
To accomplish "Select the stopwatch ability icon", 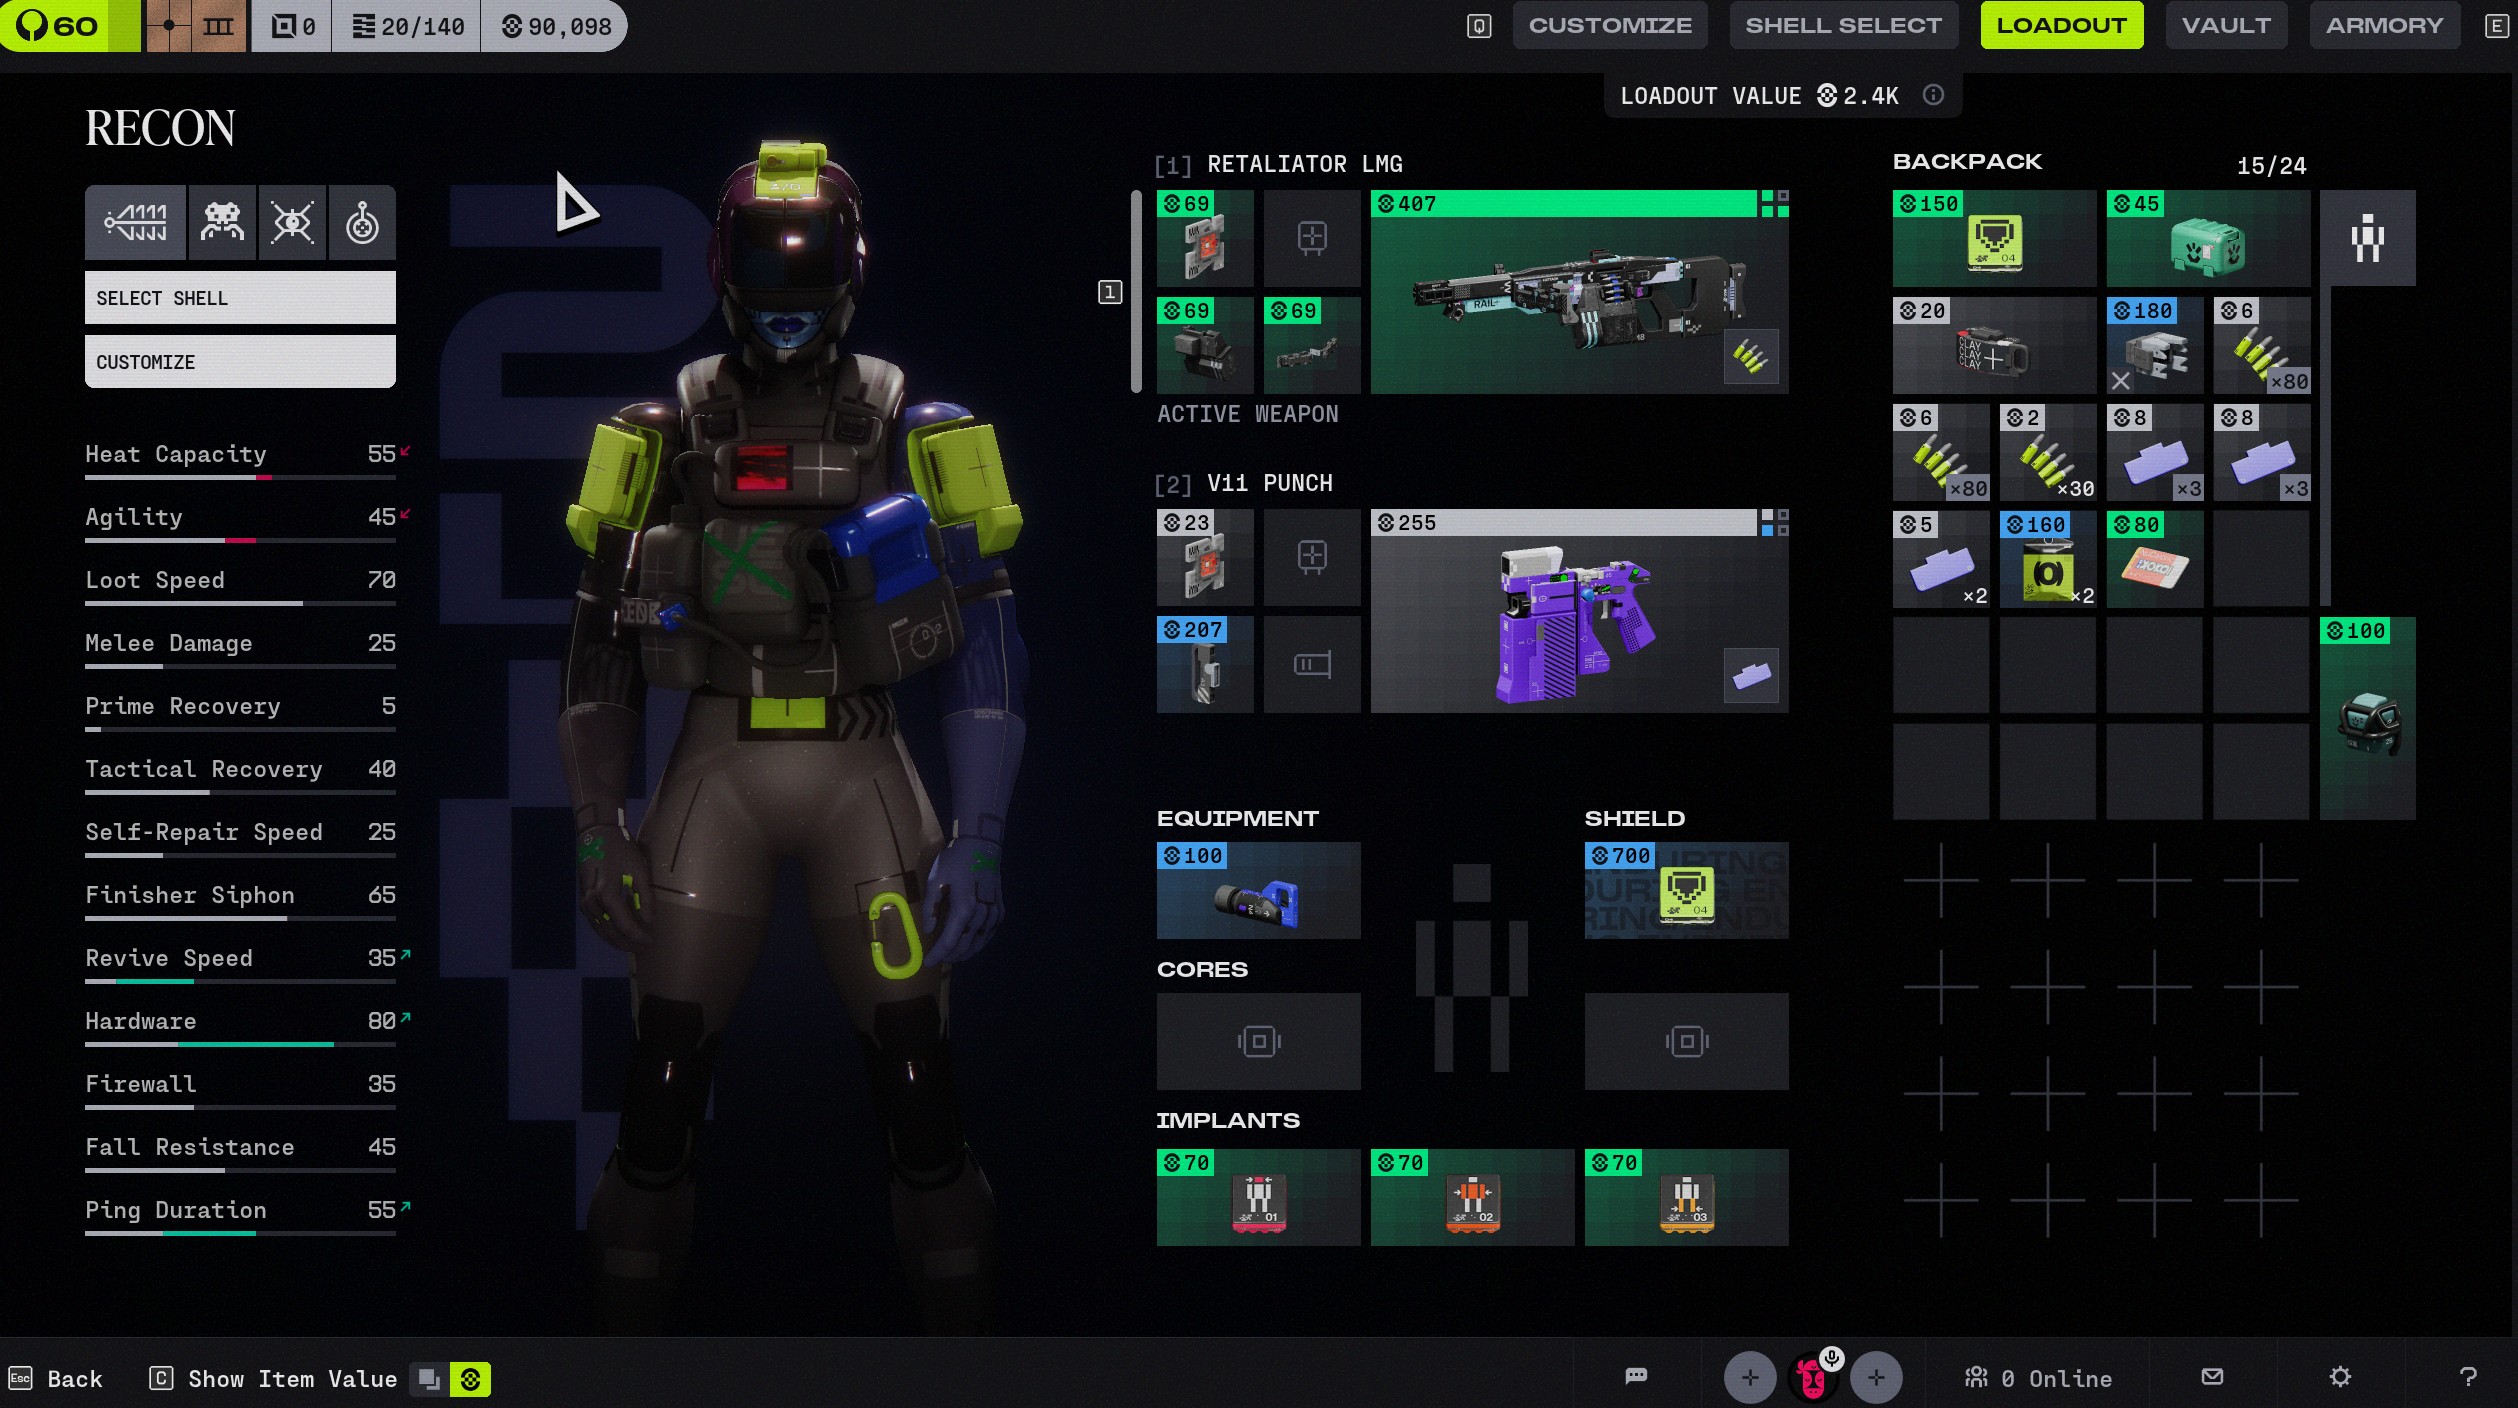I will coord(362,222).
